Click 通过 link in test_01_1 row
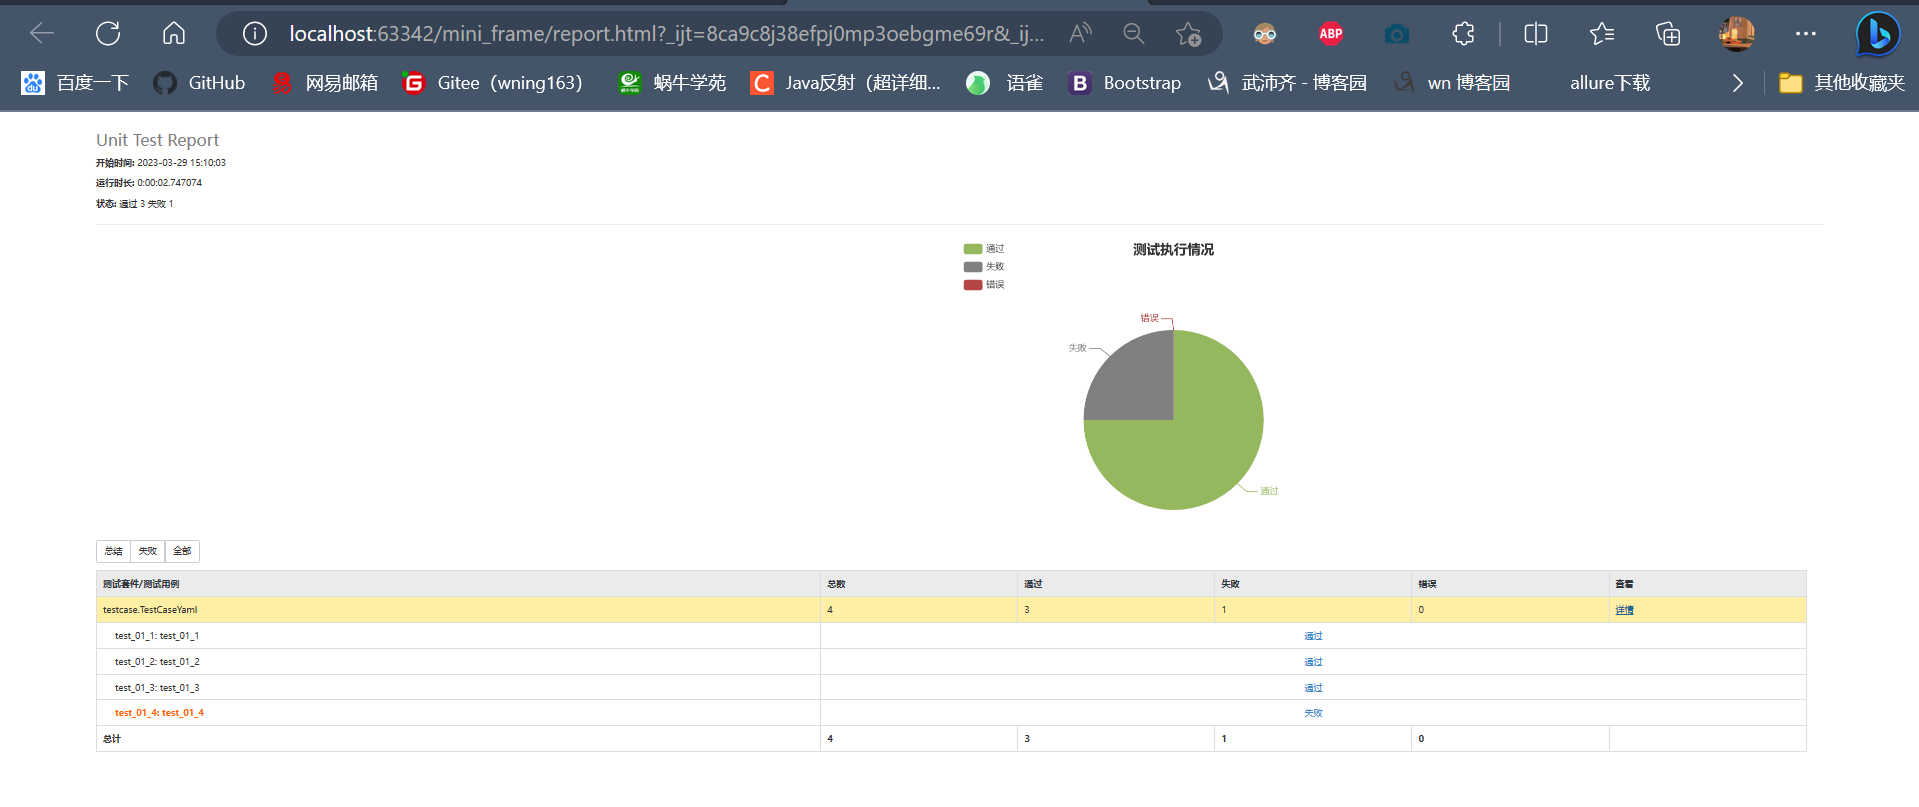Screen dimensions: 1919x807 click(x=1313, y=636)
